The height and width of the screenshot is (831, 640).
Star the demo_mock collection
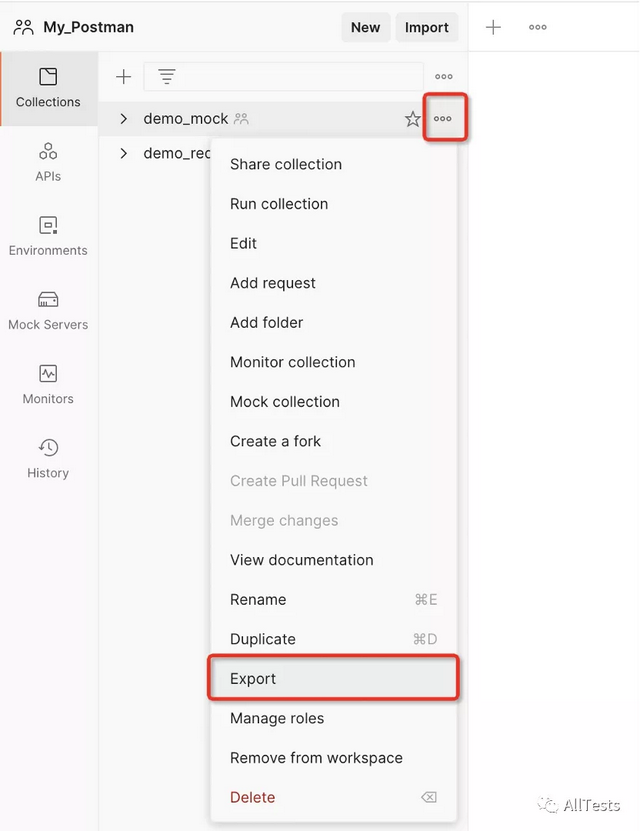pyautogui.click(x=412, y=119)
